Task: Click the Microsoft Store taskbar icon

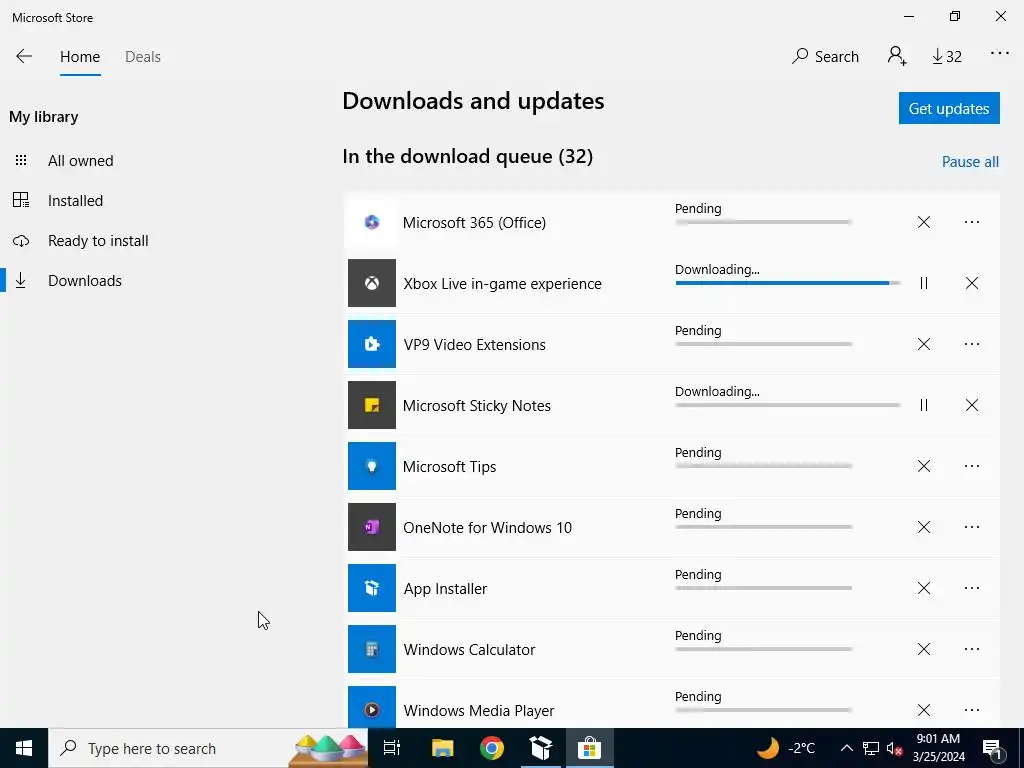Action: pos(589,748)
